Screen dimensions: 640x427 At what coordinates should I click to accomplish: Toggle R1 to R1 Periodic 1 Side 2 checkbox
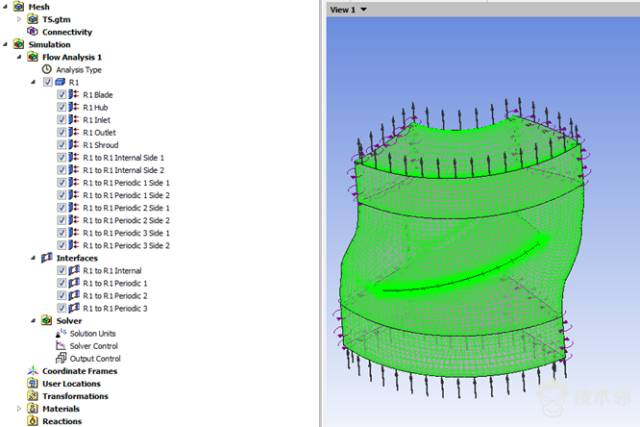tap(62, 195)
